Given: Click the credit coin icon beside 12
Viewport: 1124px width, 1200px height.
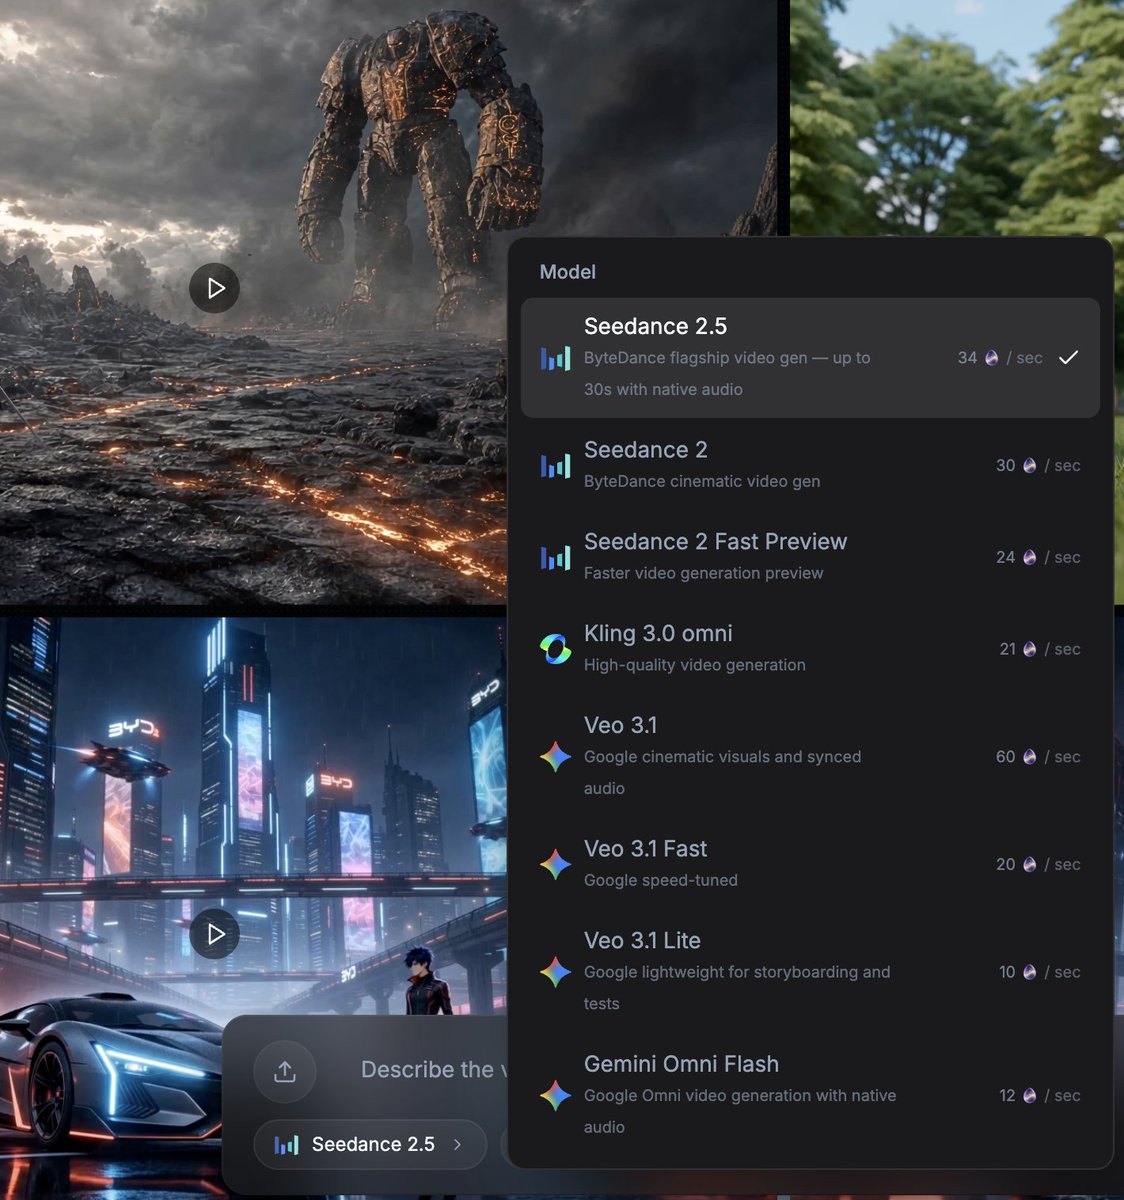Looking at the screenshot, I should tap(1030, 1096).
